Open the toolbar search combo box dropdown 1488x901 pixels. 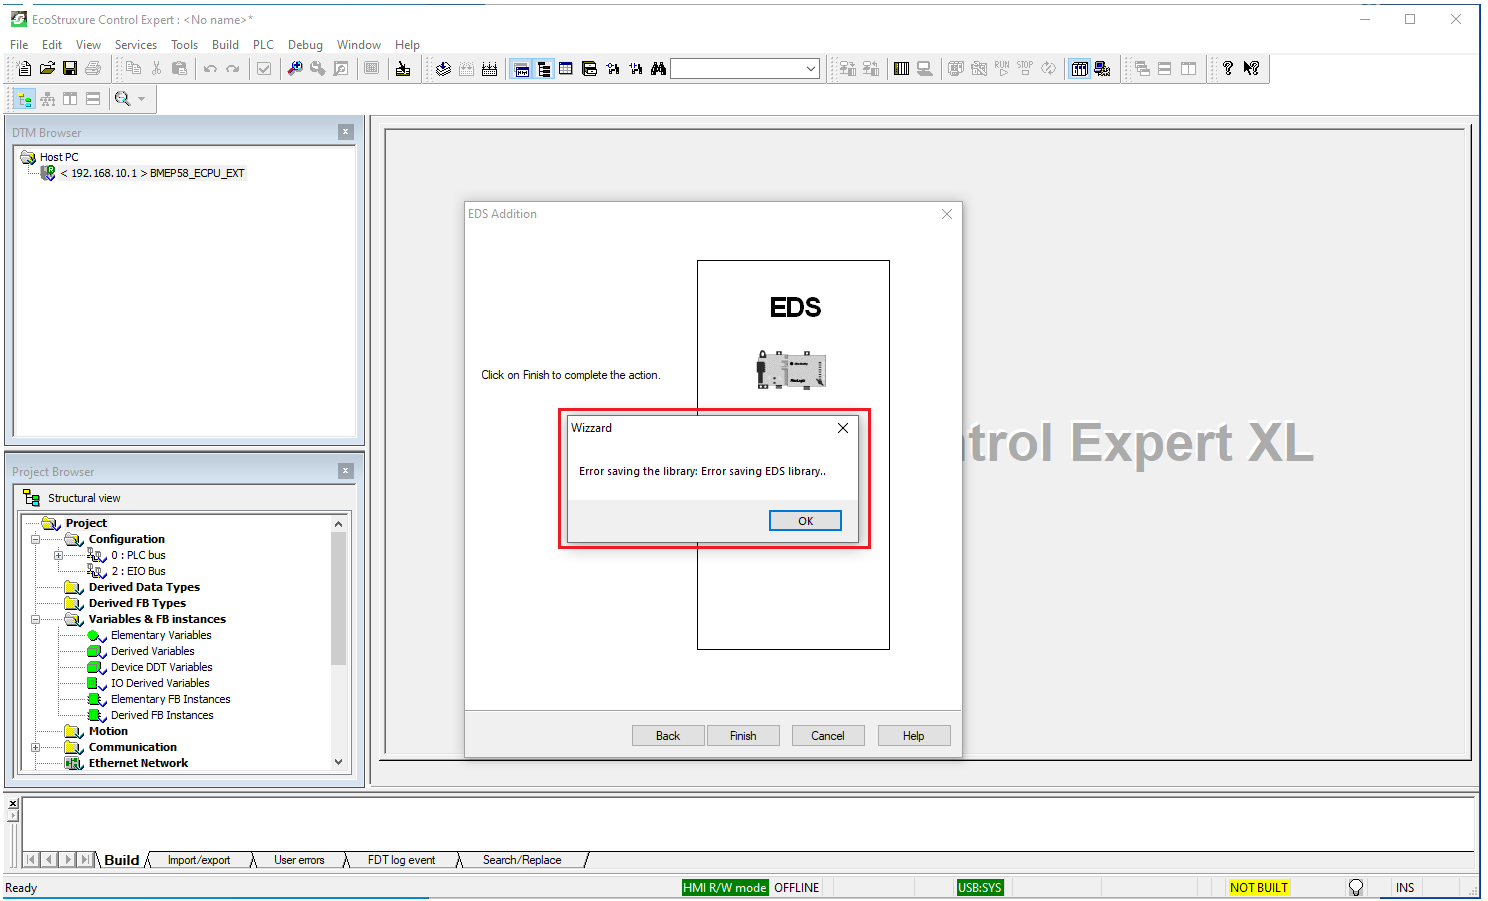[x=811, y=69]
